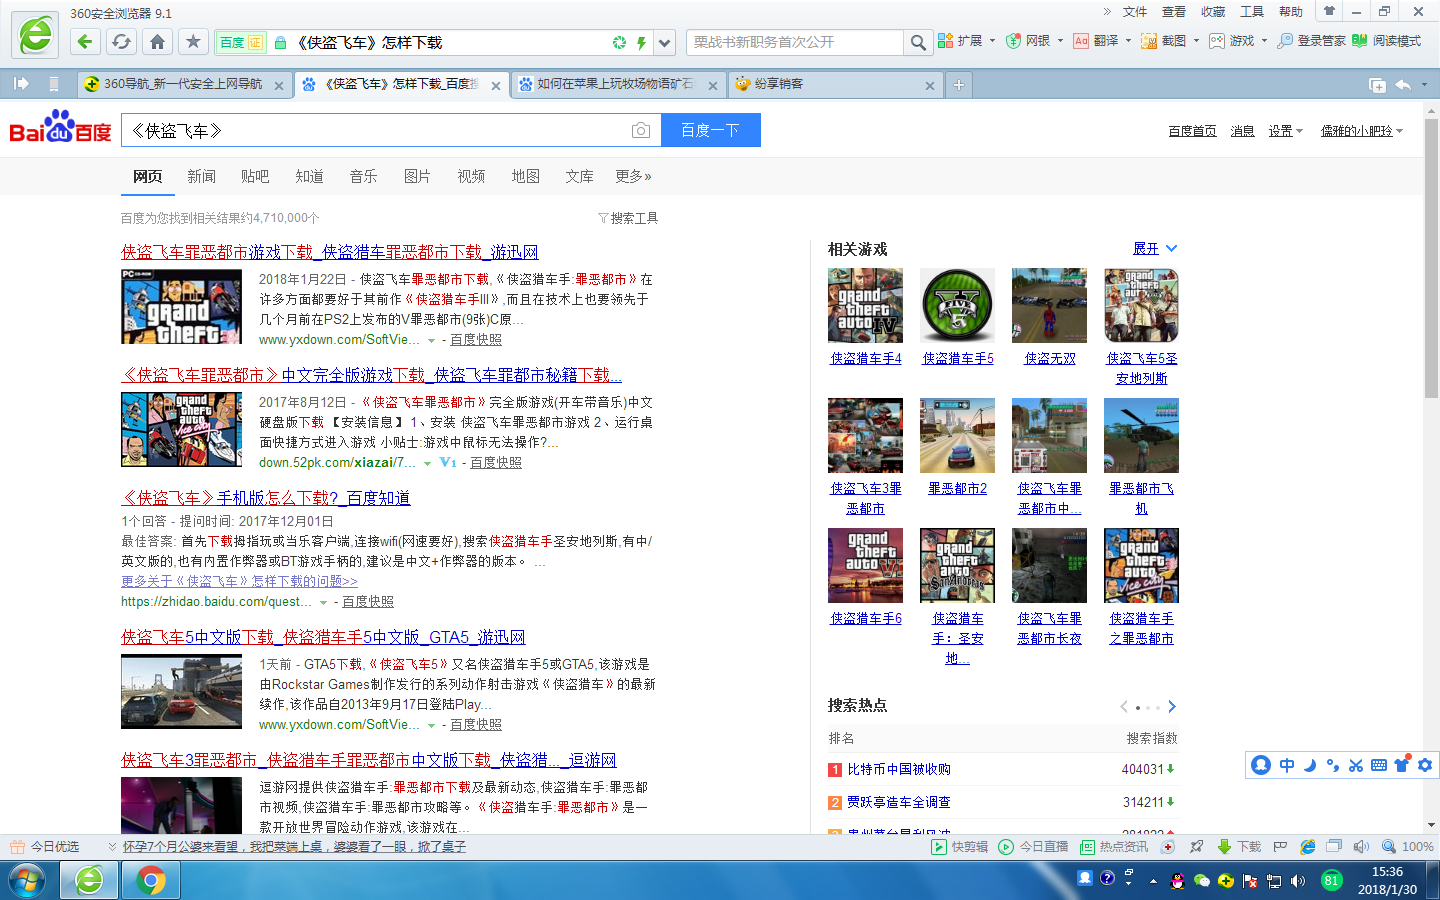This screenshot has width=1440, height=900.
Task: Open the 搜索工具 search tools filter
Action: coord(628,218)
